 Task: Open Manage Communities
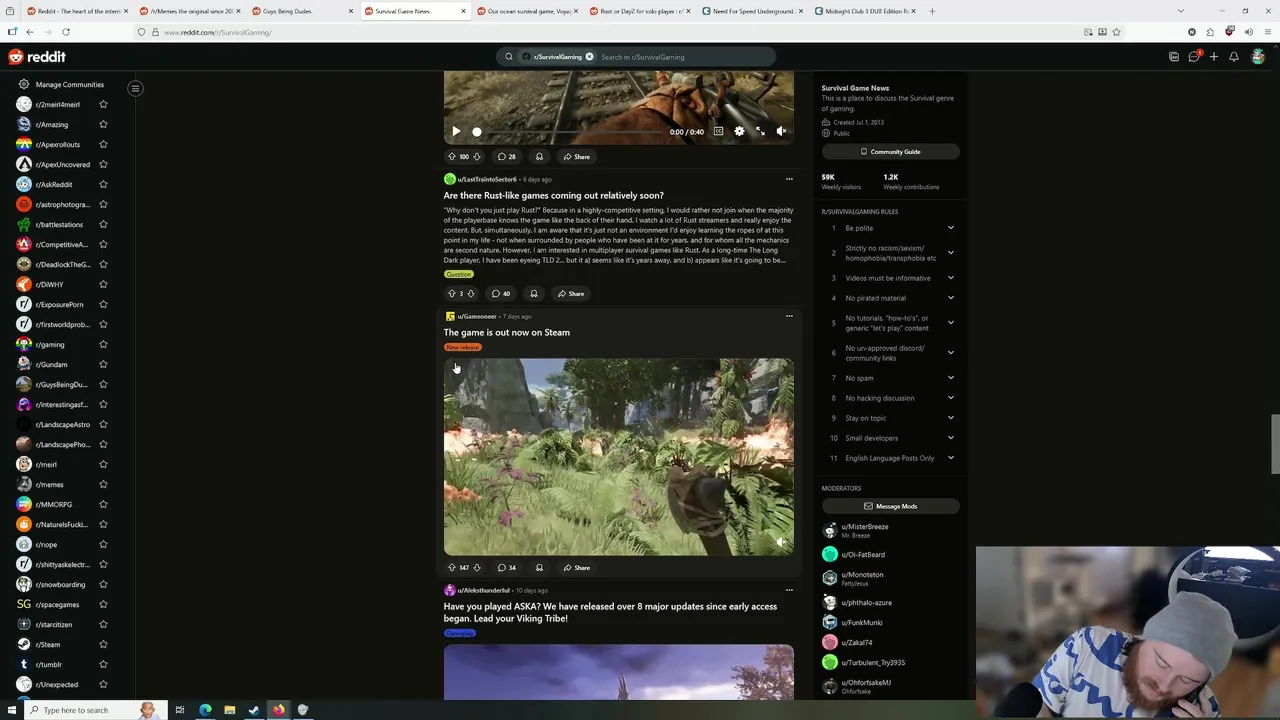click(x=61, y=85)
